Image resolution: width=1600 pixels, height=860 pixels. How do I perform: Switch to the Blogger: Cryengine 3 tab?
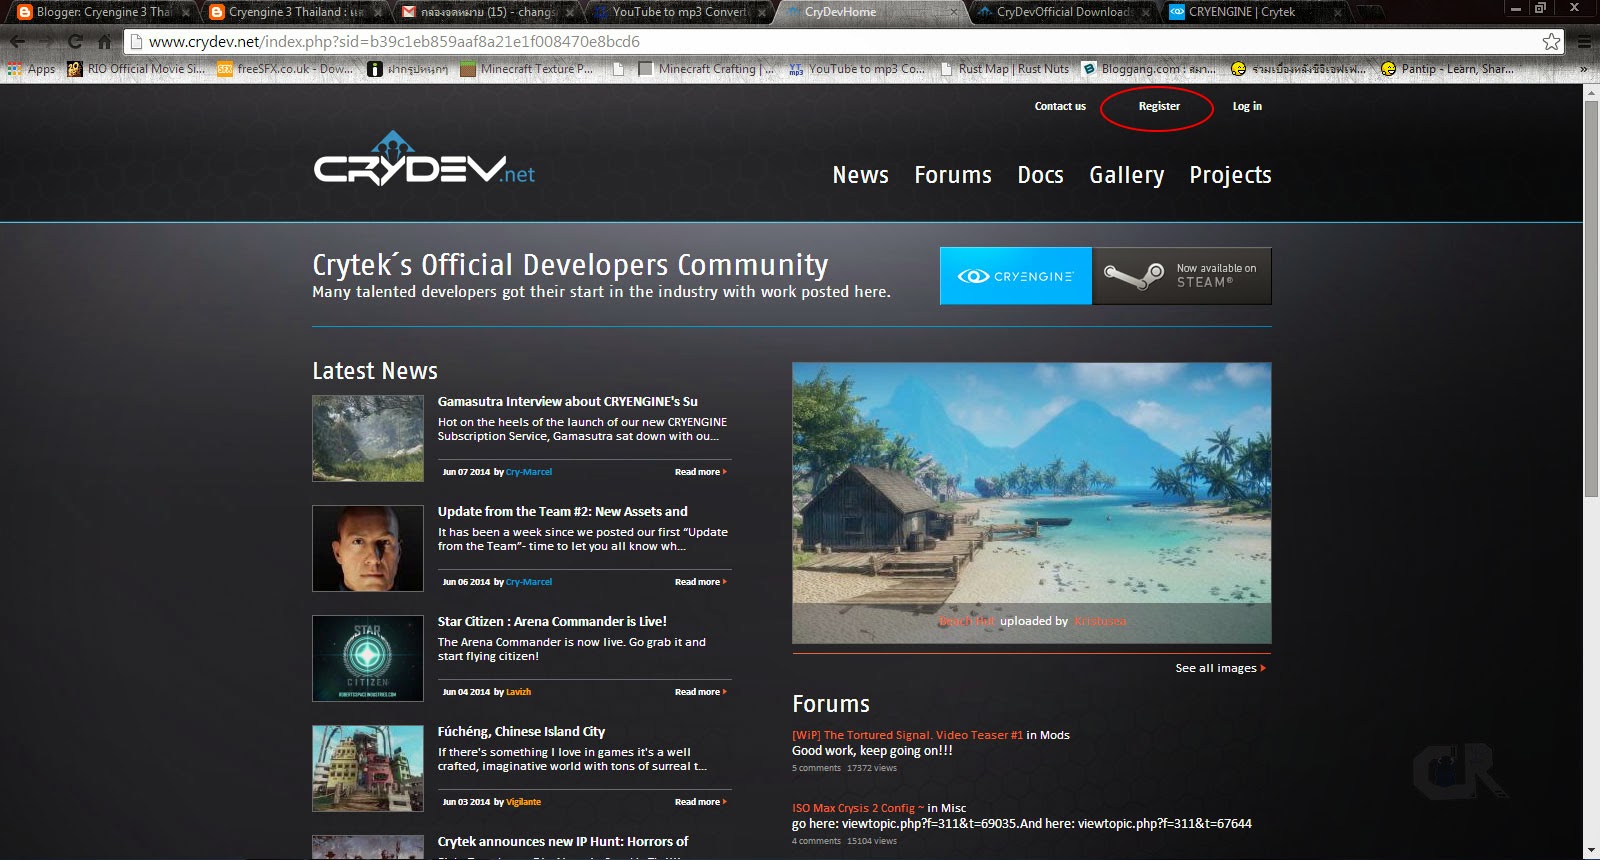click(96, 12)
